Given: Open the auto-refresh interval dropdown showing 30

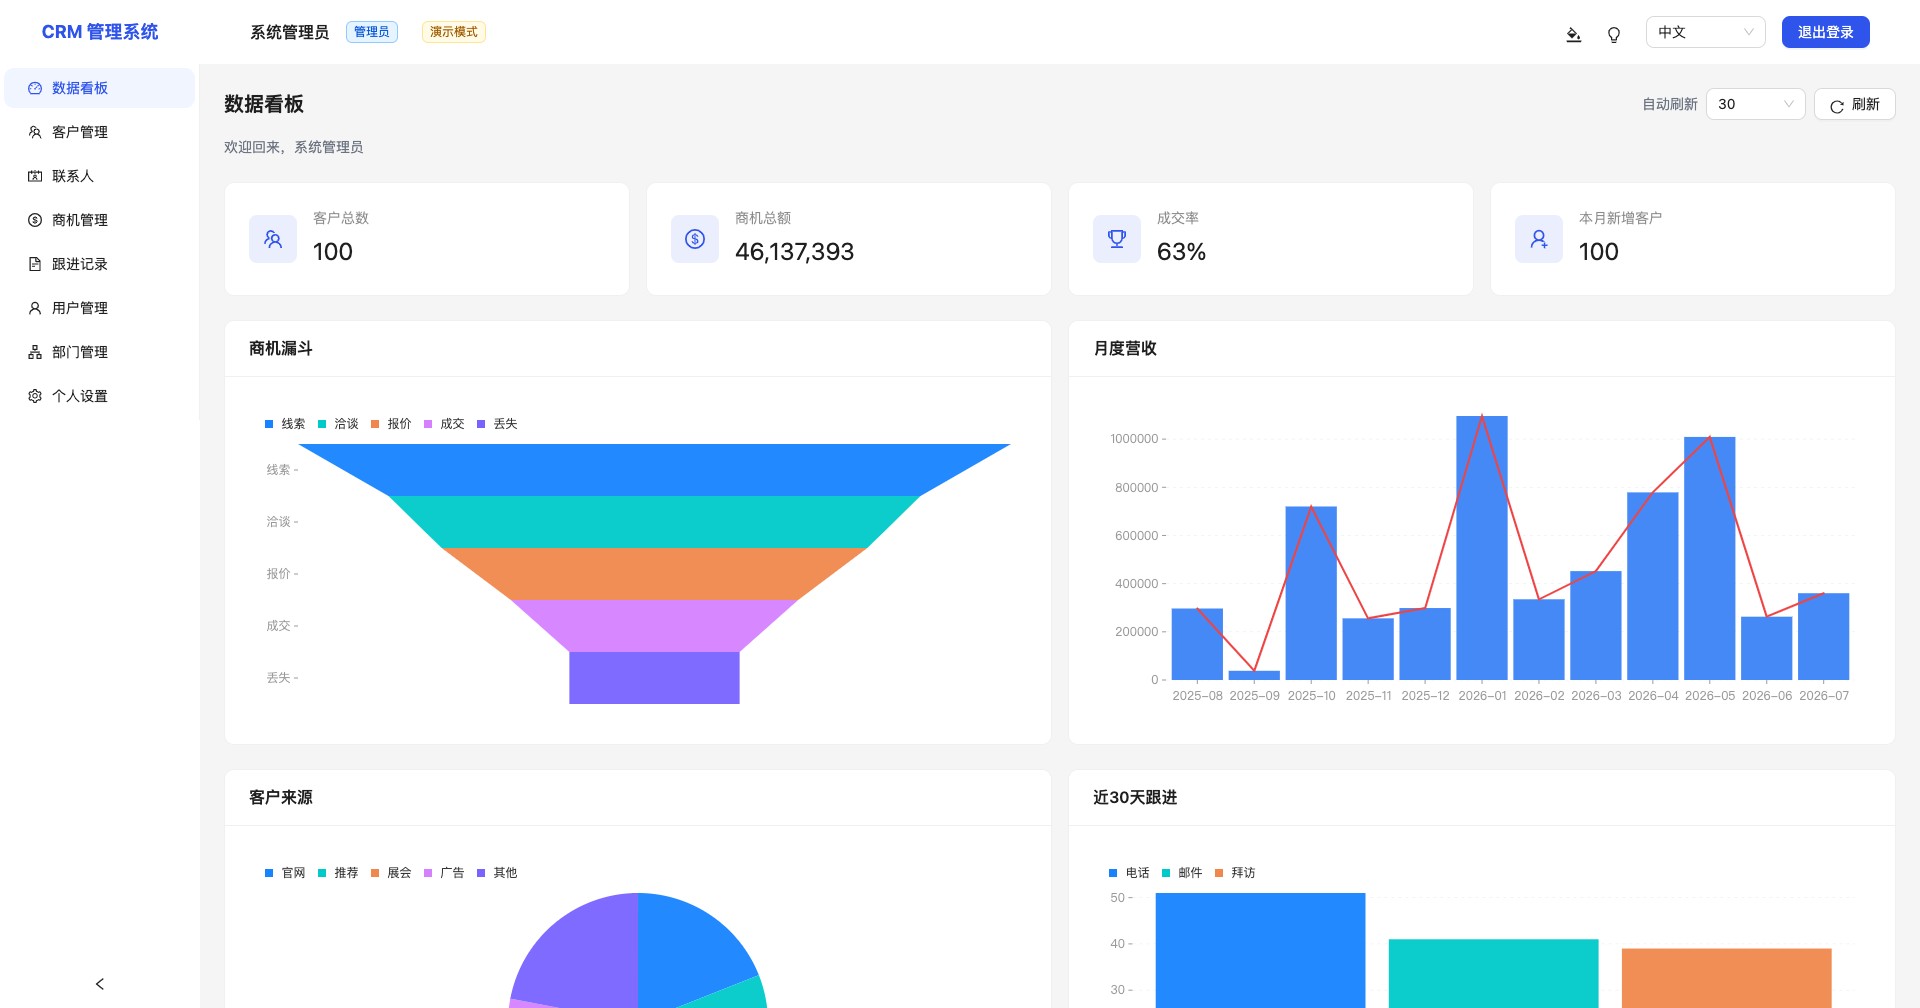Looking at the screenshot, I should [x=1755, y=104].
